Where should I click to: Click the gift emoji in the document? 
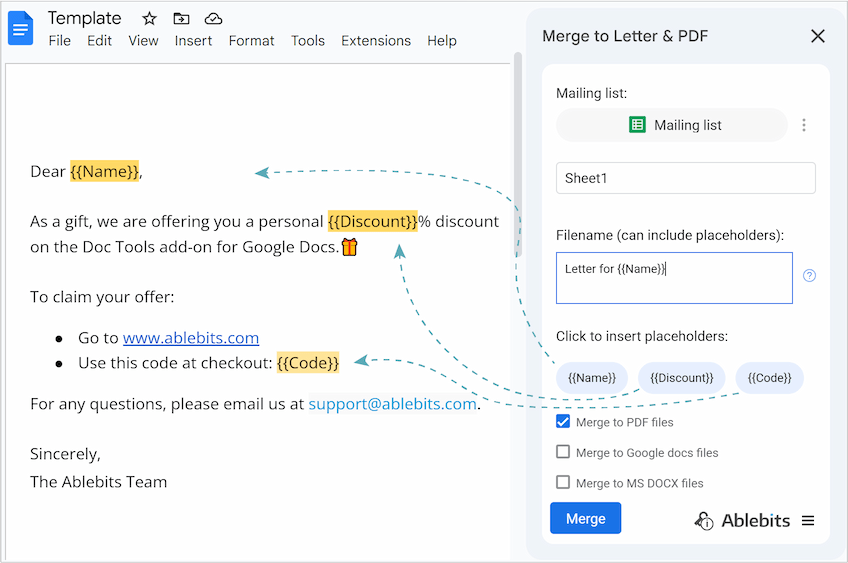350,247
